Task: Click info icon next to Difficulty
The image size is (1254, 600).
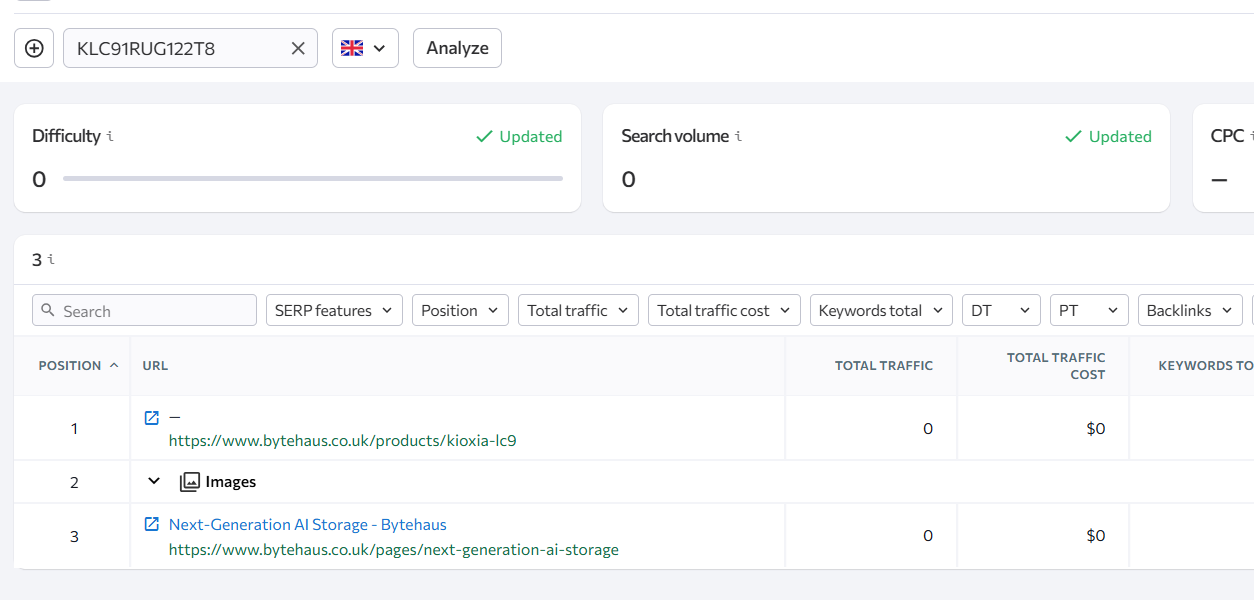Action: click(x=110, y=137)
